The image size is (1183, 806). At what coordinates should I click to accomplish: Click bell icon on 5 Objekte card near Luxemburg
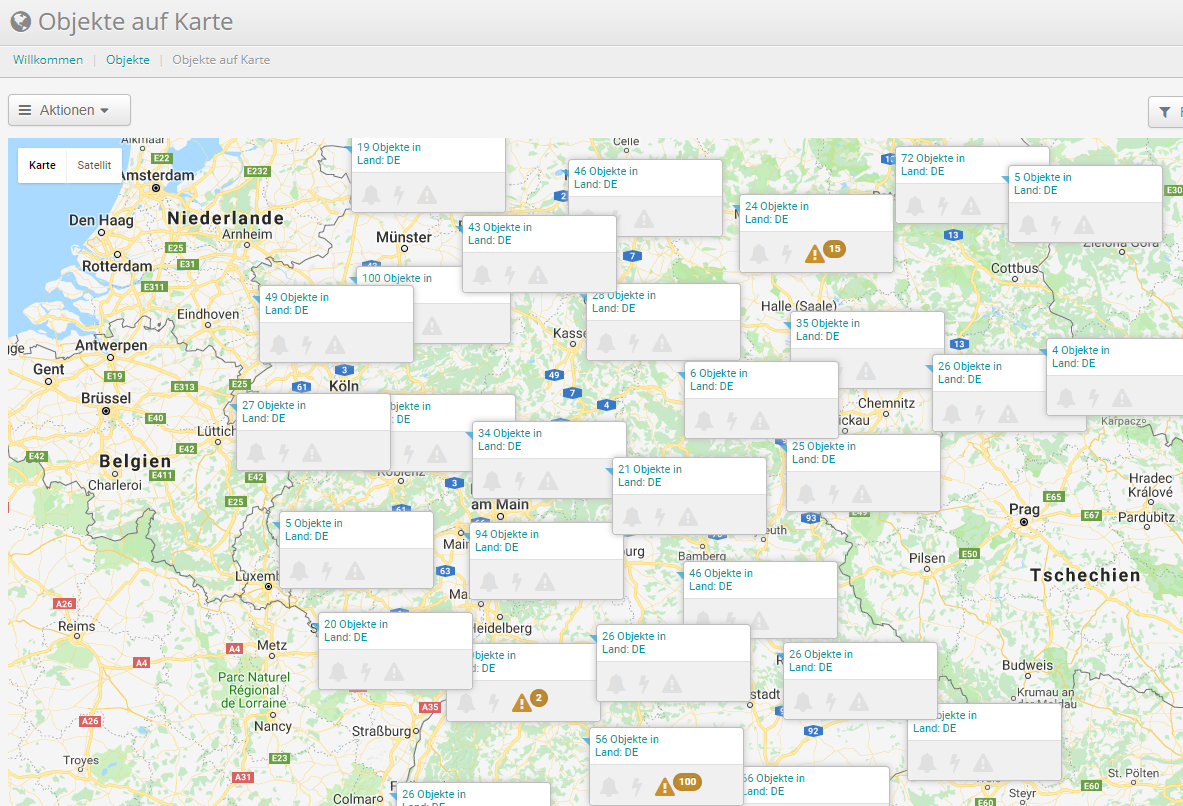299,571
